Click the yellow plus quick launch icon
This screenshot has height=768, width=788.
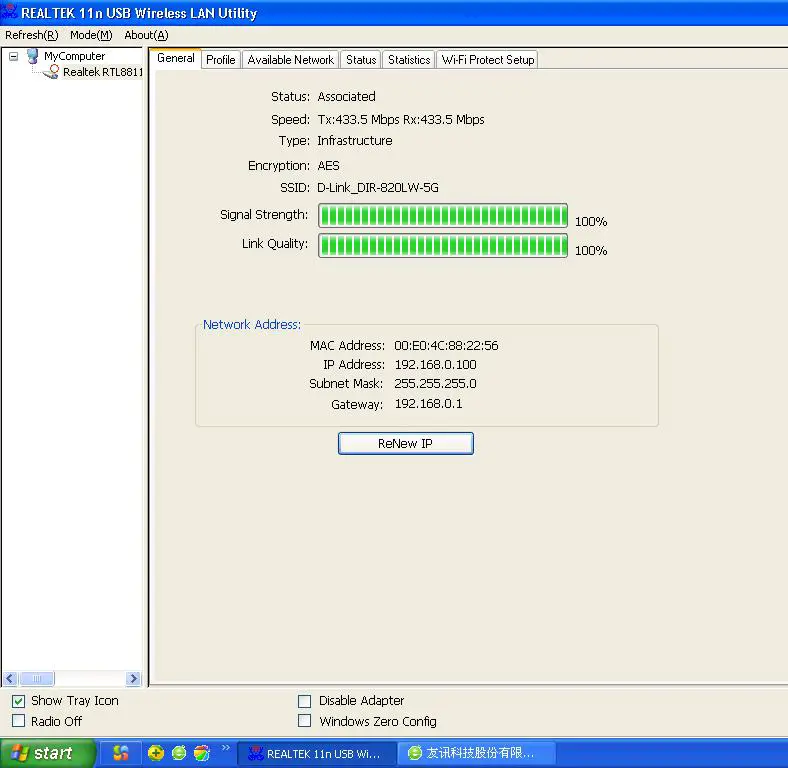156,752
